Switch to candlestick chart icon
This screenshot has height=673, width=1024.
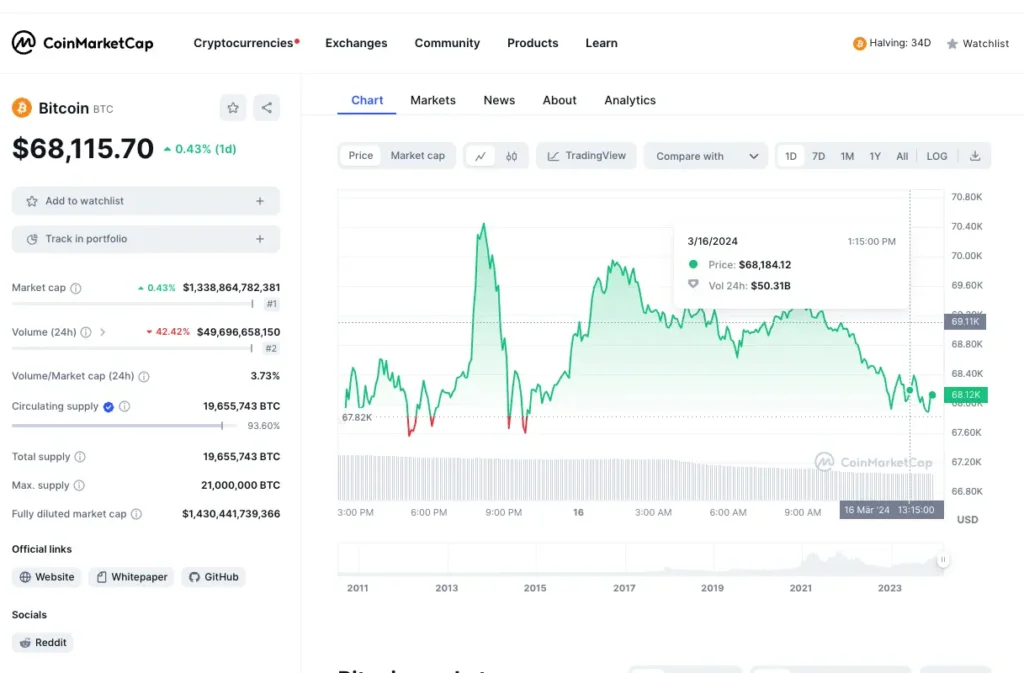click(511, 156)
